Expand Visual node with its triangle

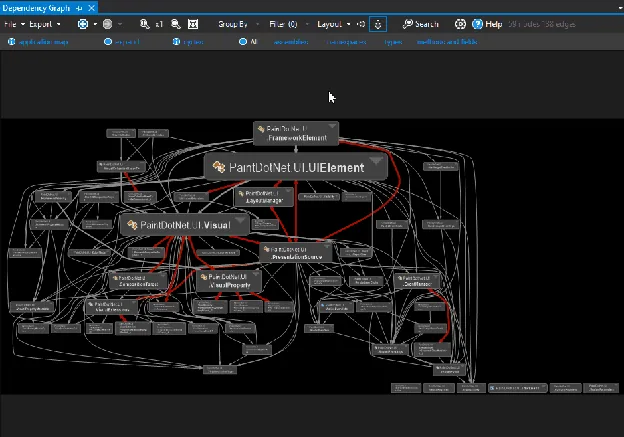click(240, 220)
